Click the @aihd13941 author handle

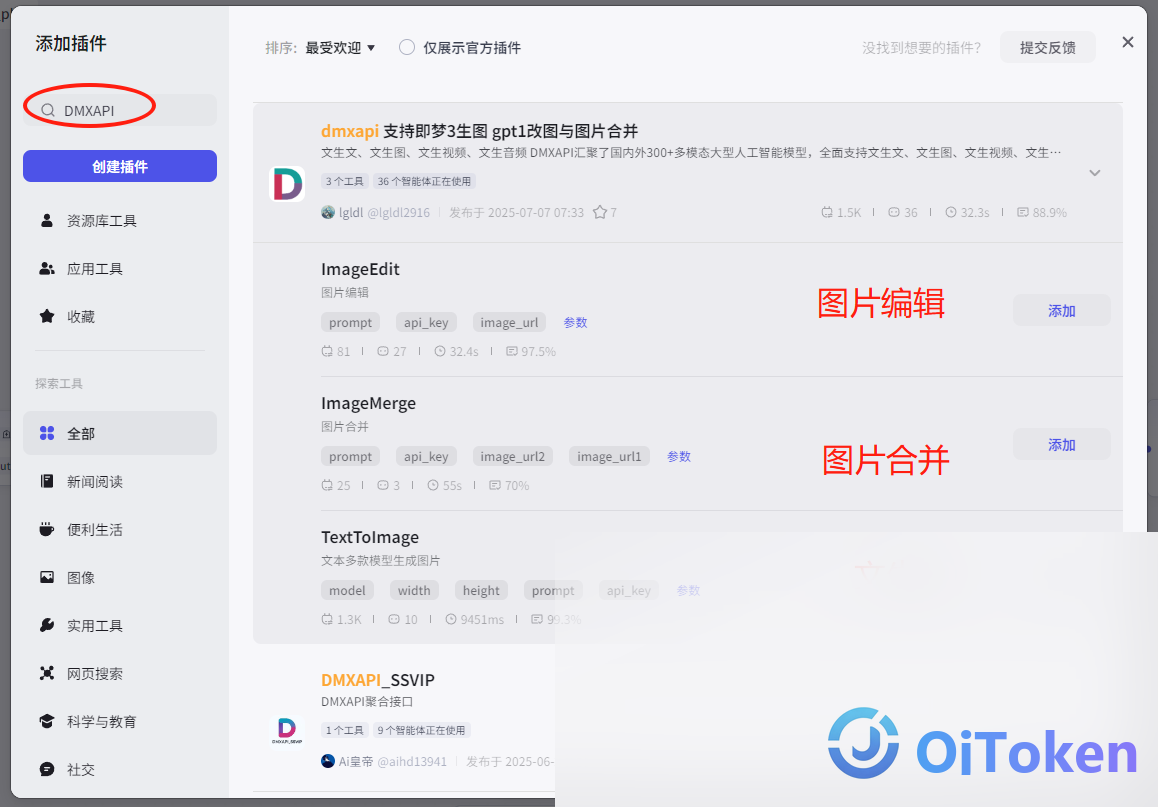[412, 761]
